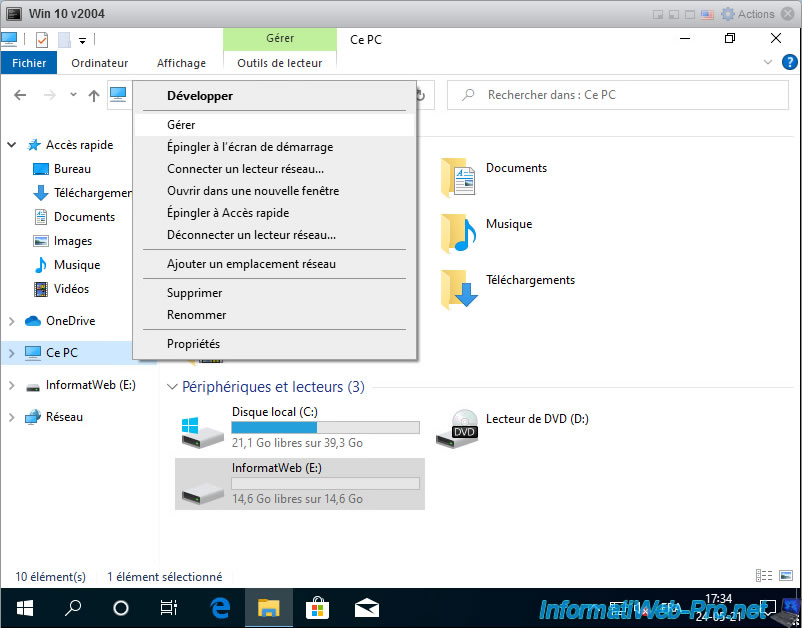The width and height of the screenshot is (802, 628).
Task: Open the Microsoft Store taskbar icon
Action: click(x=317, y=607)
